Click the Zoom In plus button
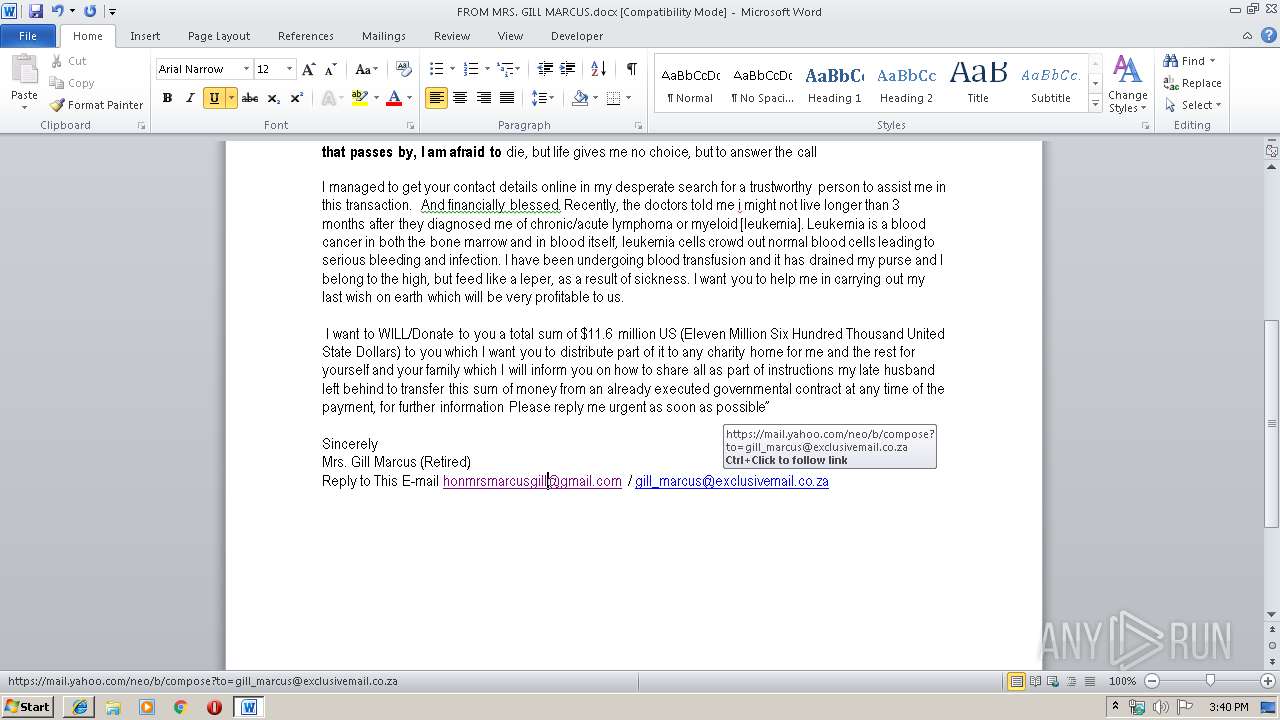Screen dimensions: 1280x720 coord(1268,681)
